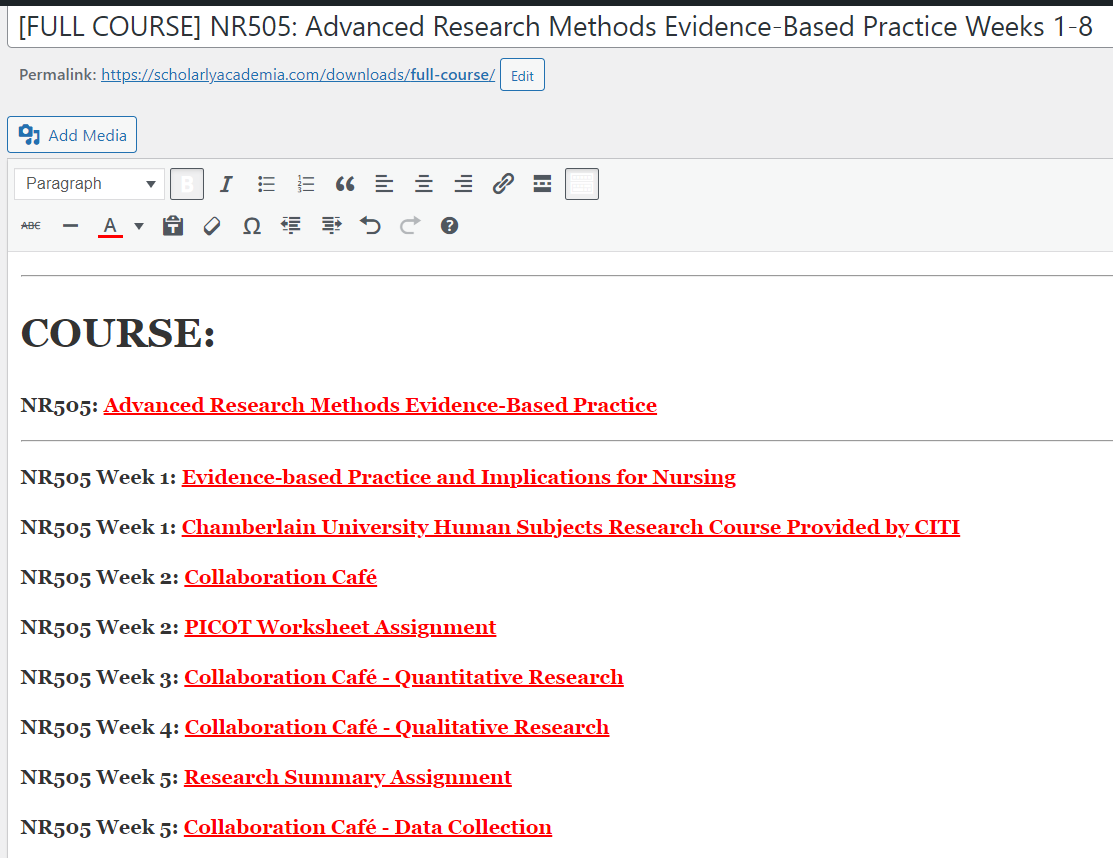1113x858 pixels.
Task: Open Collaboration Café - Data Collection link
Action: pos(368,827)
